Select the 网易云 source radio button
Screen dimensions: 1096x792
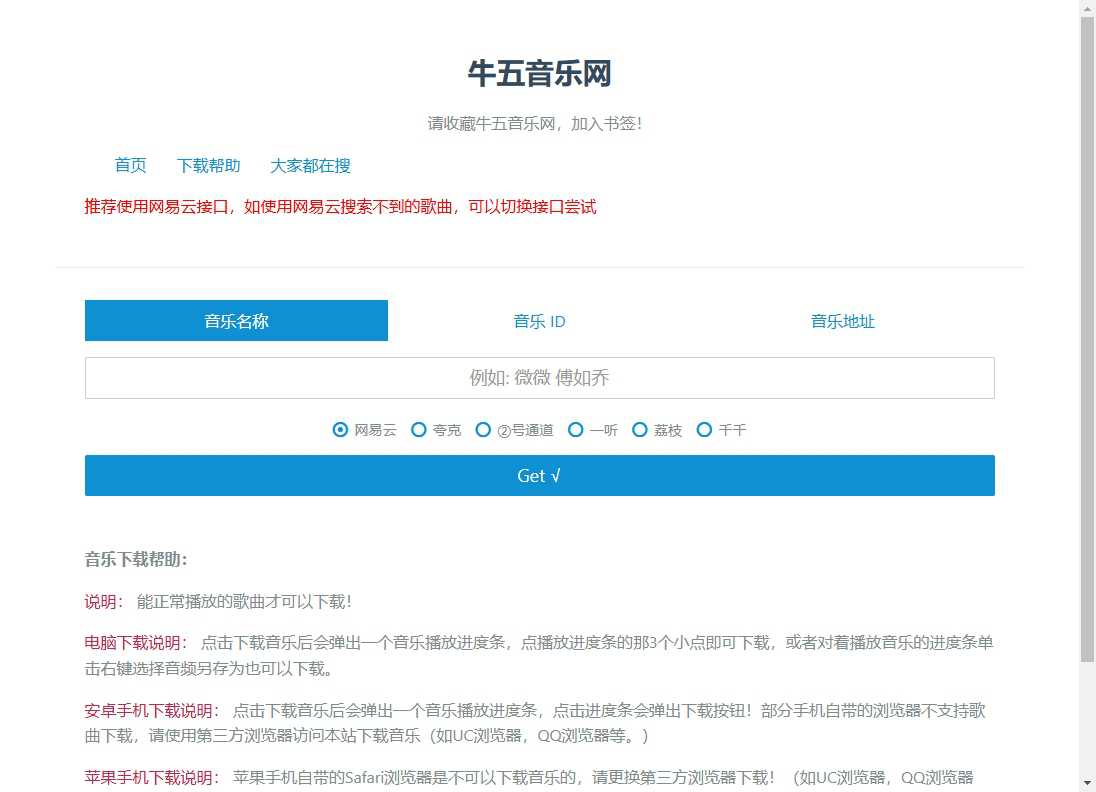[340, 430]
